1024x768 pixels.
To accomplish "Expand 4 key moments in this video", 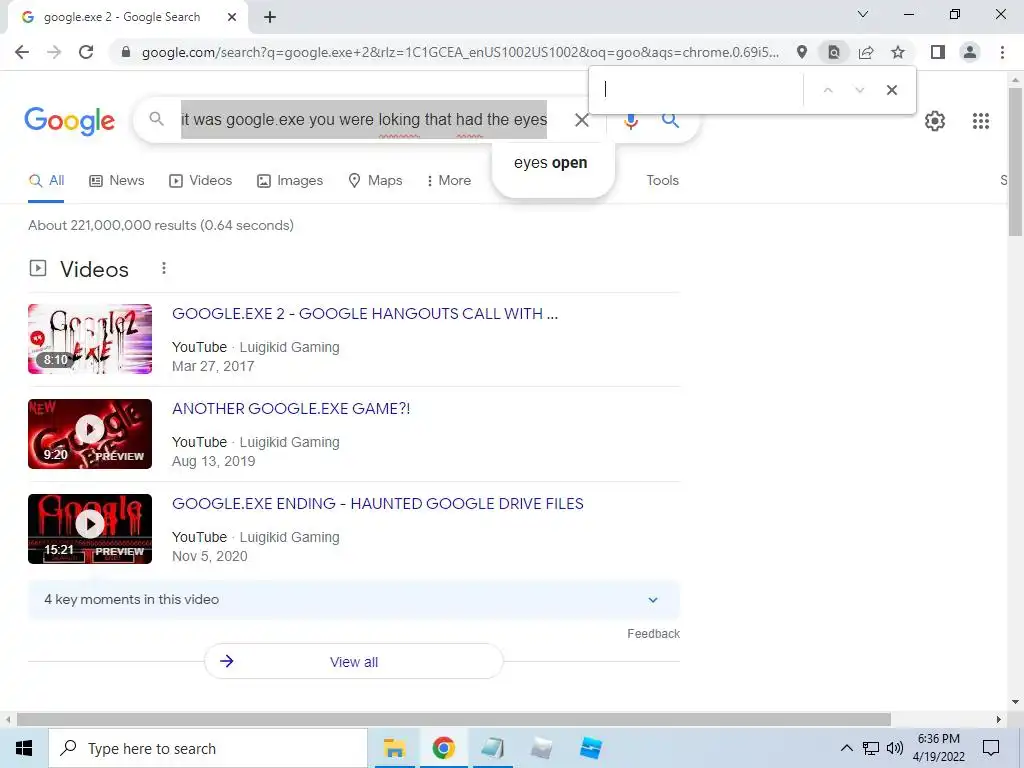I will point(354,600).
